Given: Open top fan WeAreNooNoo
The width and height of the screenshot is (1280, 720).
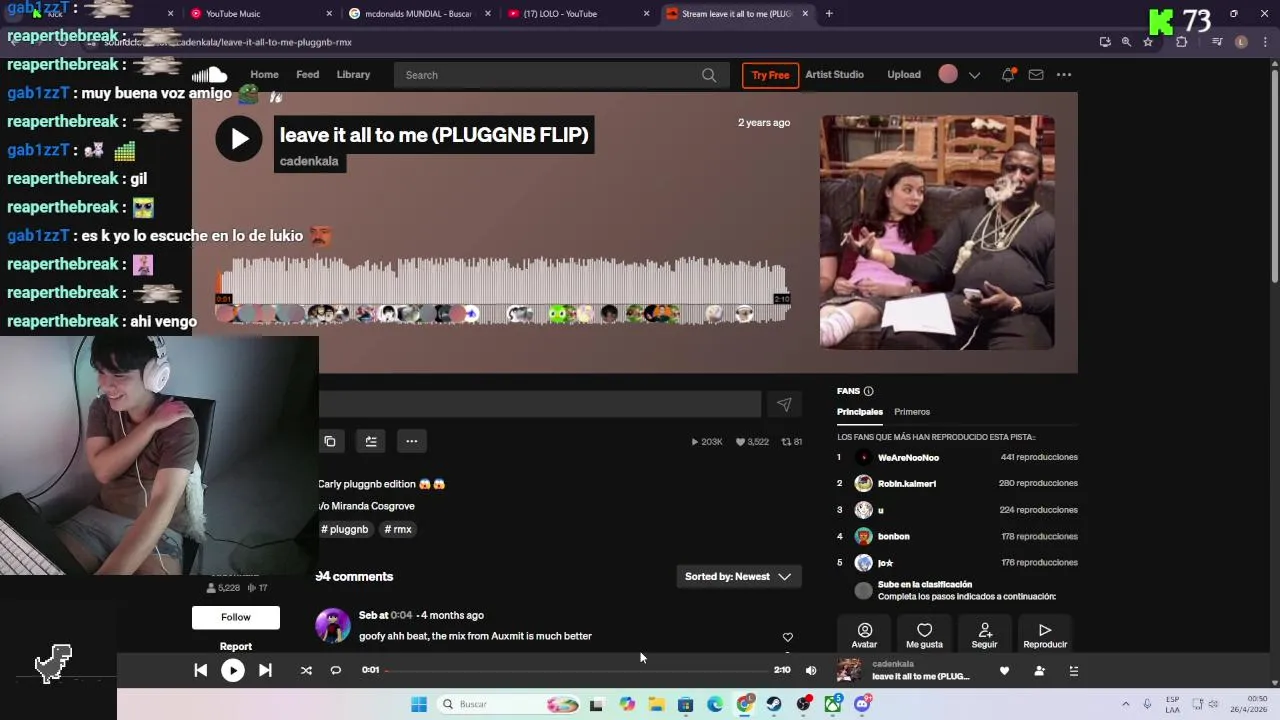Looking at the screenshot, I should pos(908,457).
